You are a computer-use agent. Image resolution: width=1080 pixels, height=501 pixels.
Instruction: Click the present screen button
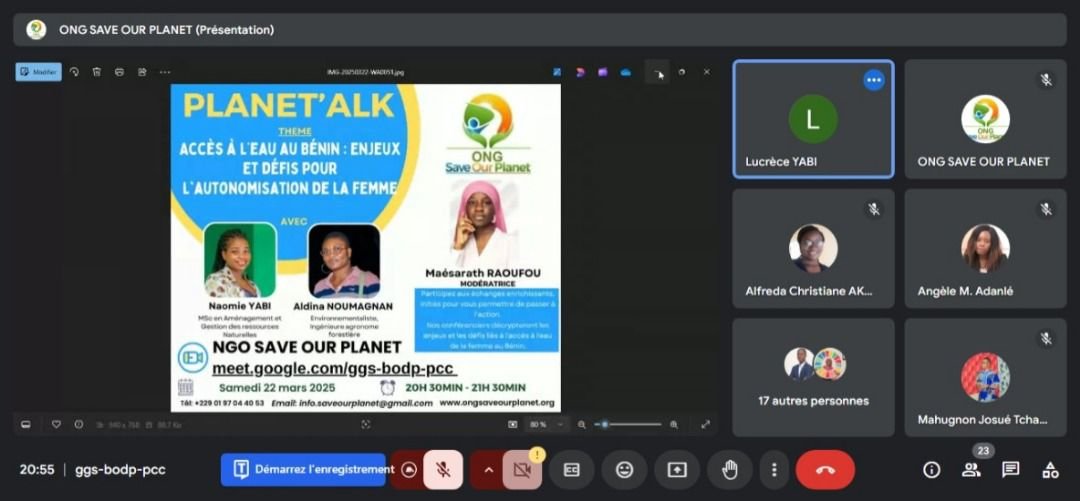click(x=677, y=470)
